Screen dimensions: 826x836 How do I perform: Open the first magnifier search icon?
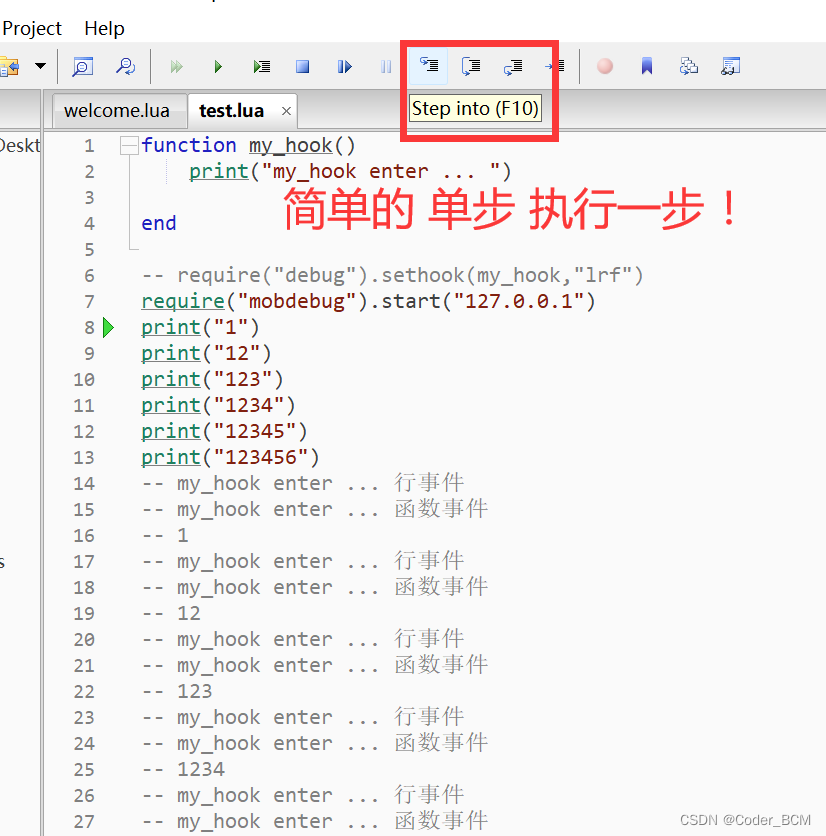tap(83, 66)
